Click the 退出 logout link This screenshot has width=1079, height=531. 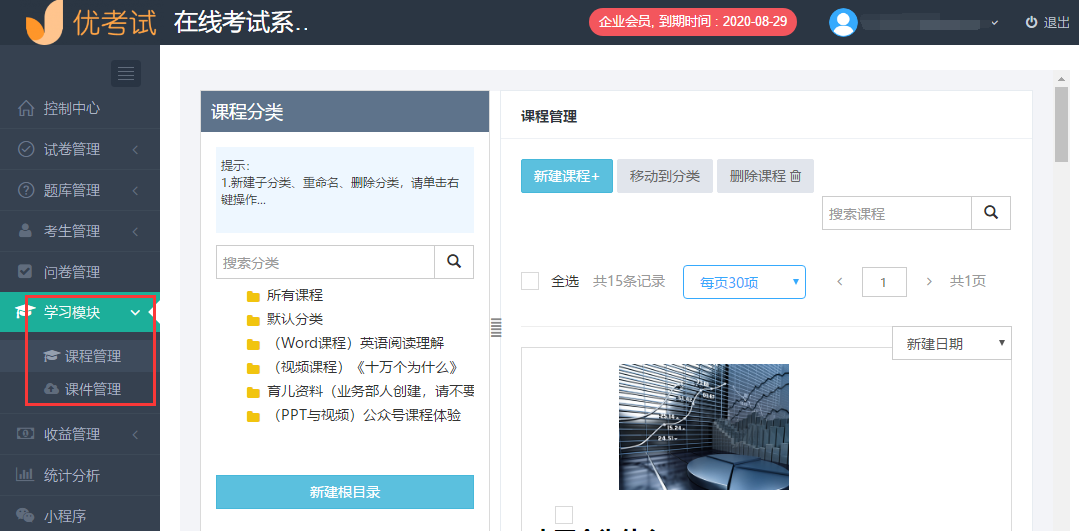[1056, 23]
